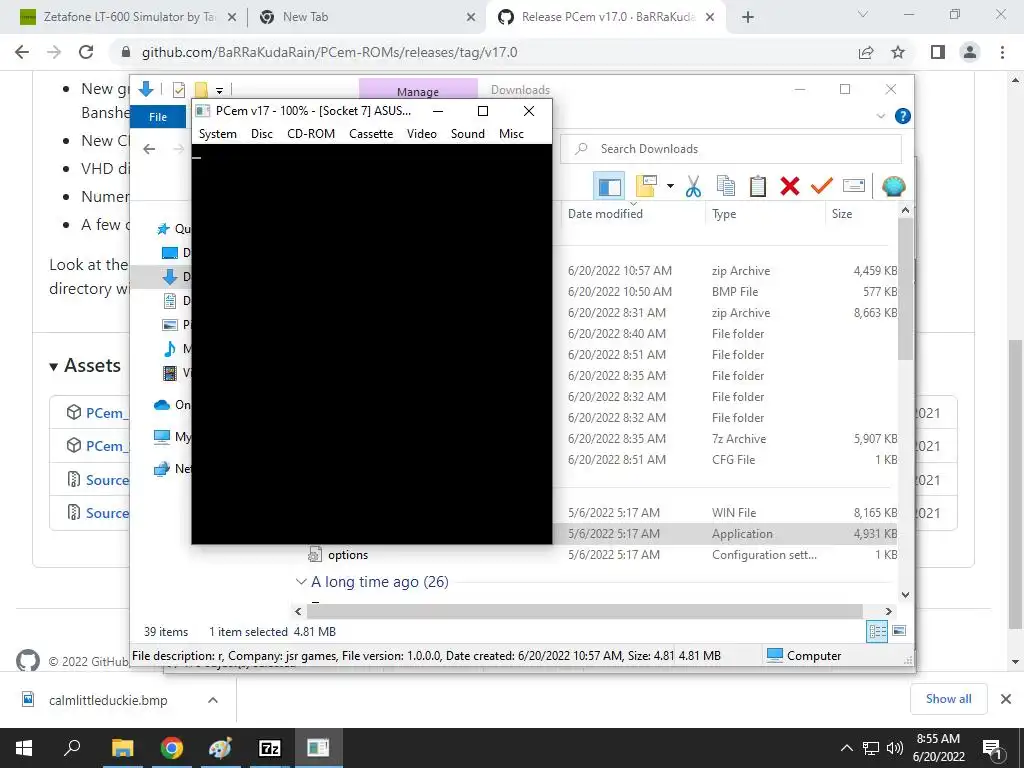
Task: Click the yellow folder icon in quick access toolbar
Action: [x=201, y=90]
